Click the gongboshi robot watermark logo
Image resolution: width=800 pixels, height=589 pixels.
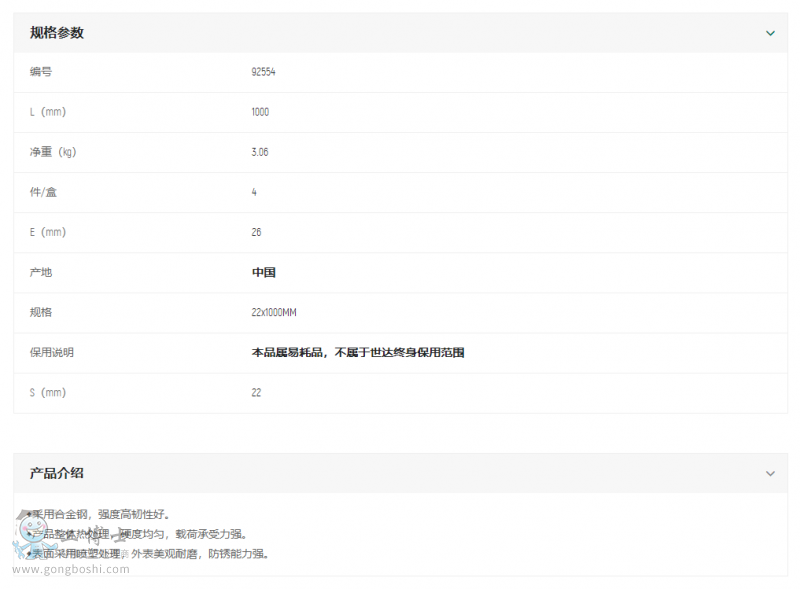pos(32,536)
